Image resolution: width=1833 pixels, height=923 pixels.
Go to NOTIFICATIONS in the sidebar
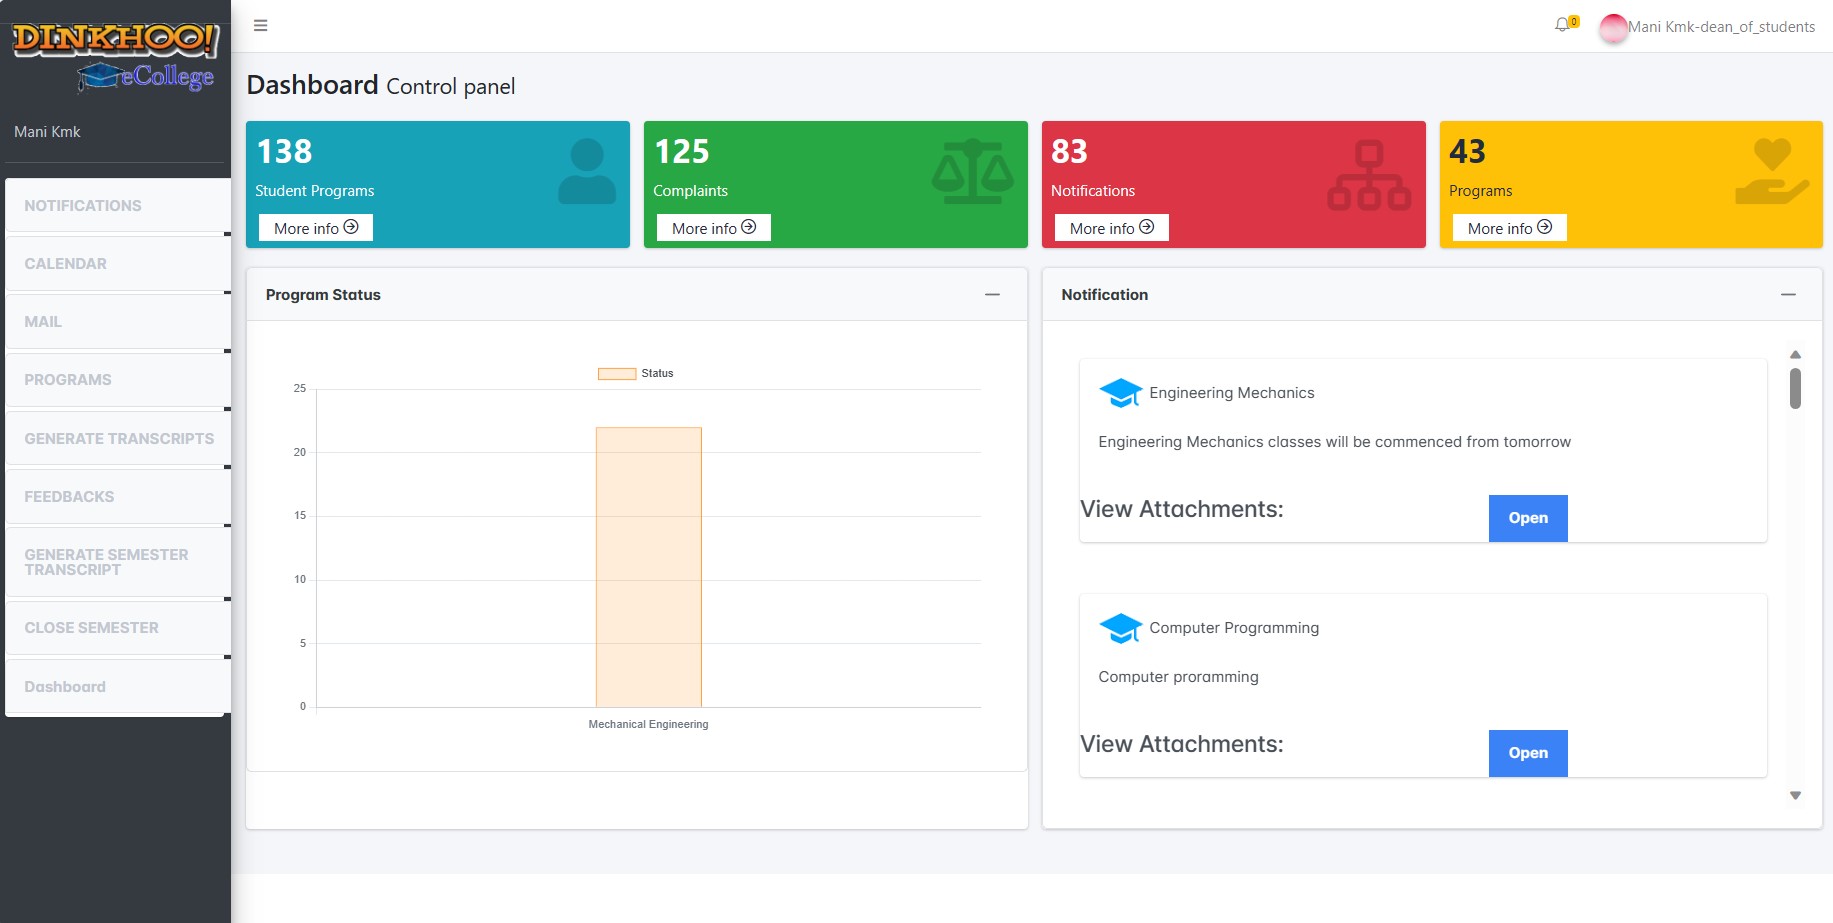click(x=118, y=206)
